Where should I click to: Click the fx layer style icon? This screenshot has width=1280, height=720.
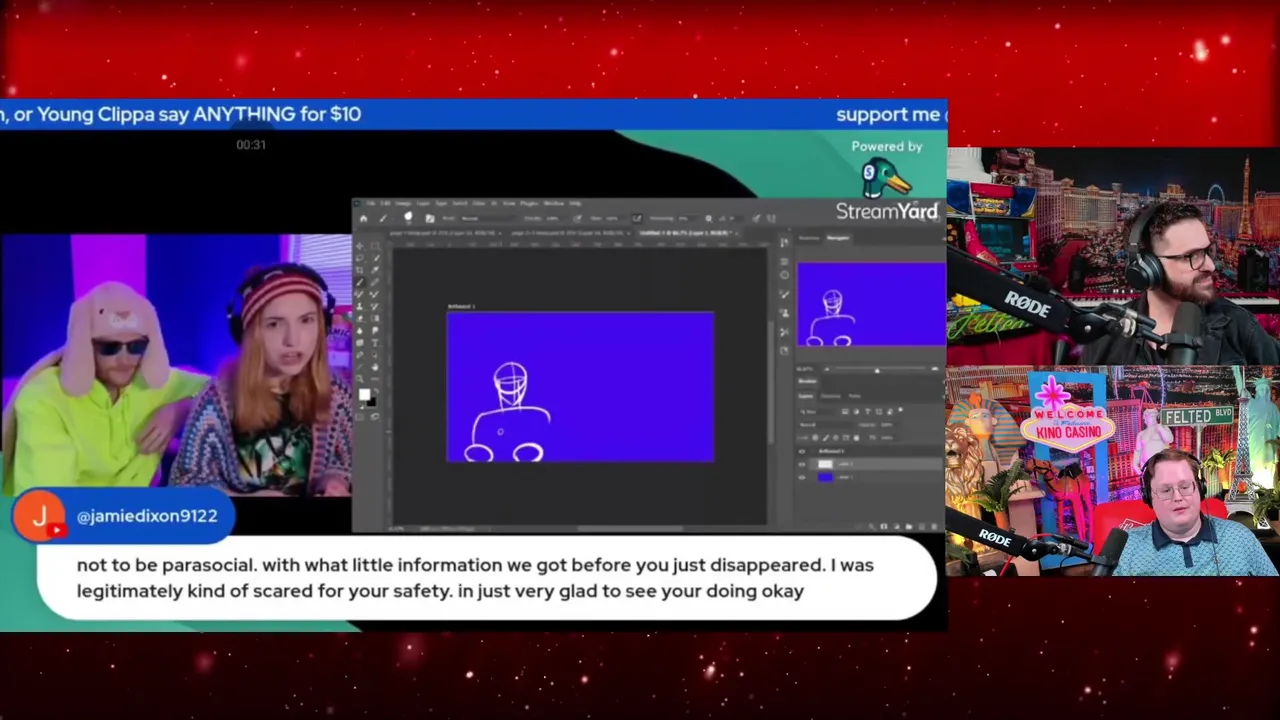coord(872,526)
